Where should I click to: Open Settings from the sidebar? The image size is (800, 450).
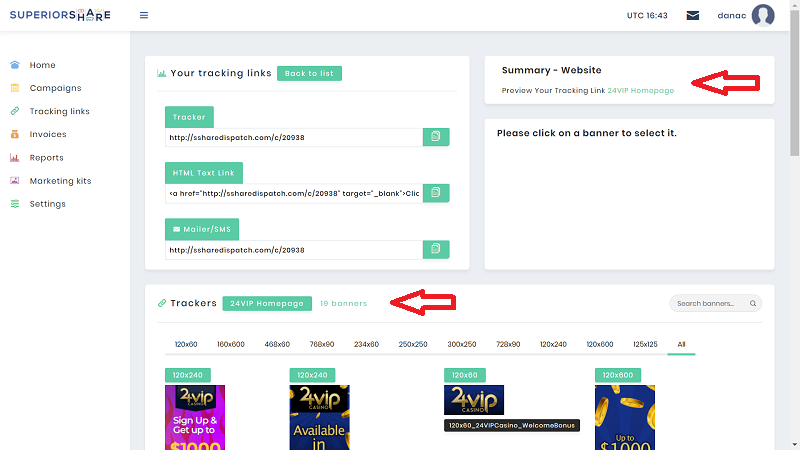[47, 204]
